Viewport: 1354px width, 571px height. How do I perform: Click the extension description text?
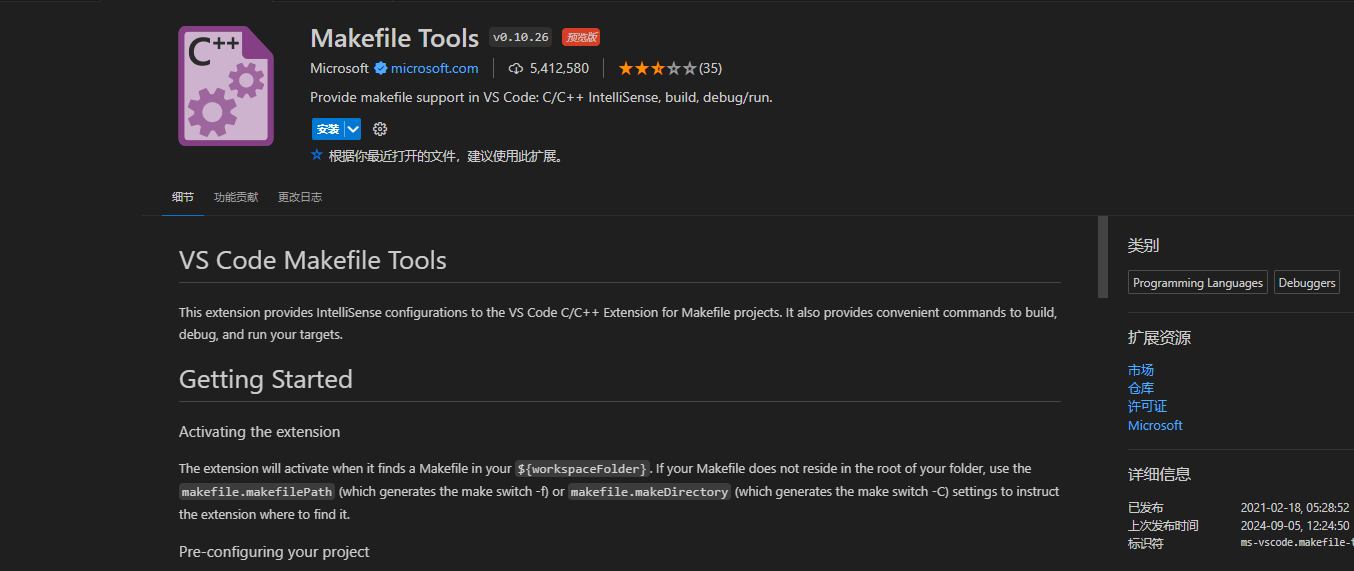[541, 97]
